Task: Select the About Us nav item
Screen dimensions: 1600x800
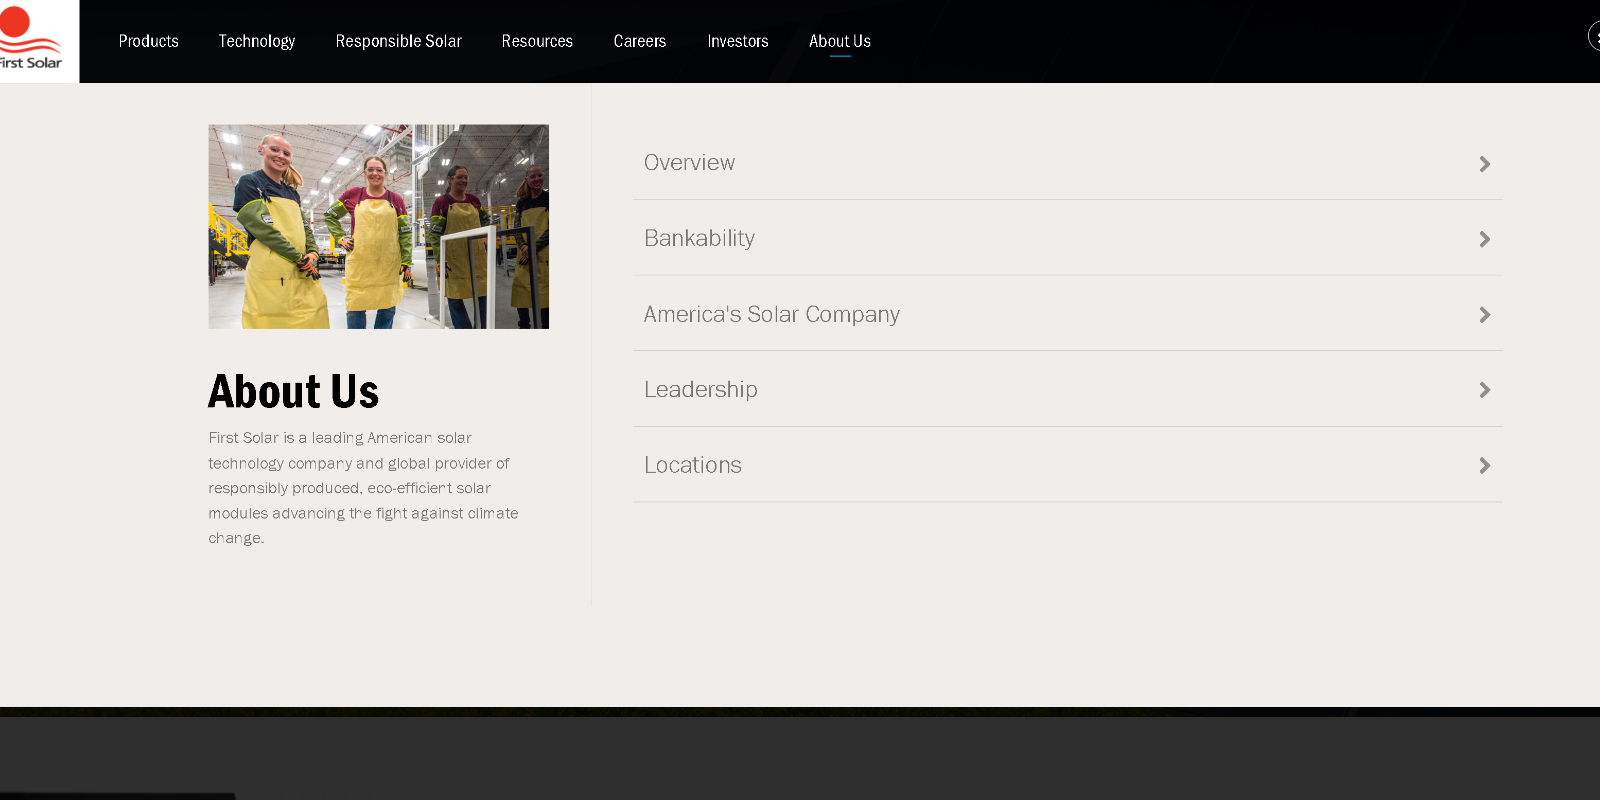Action: pos(840,41)
